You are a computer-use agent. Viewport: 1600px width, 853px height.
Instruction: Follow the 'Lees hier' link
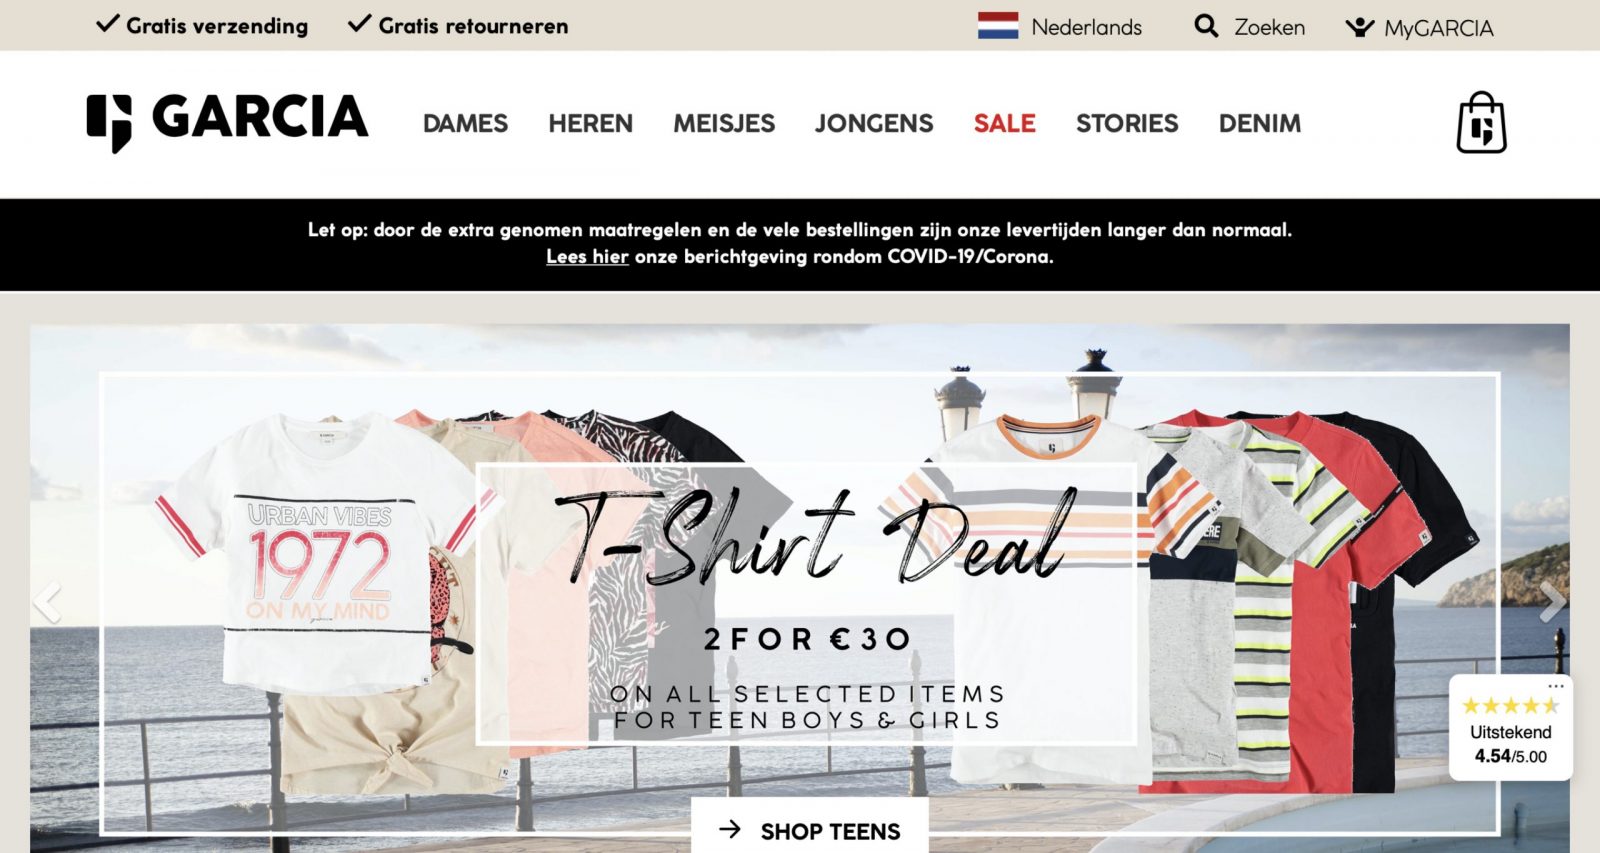click(x=587, y=257)
